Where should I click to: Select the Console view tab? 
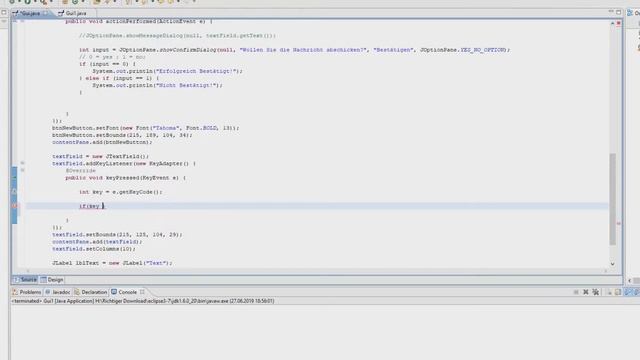124,292
